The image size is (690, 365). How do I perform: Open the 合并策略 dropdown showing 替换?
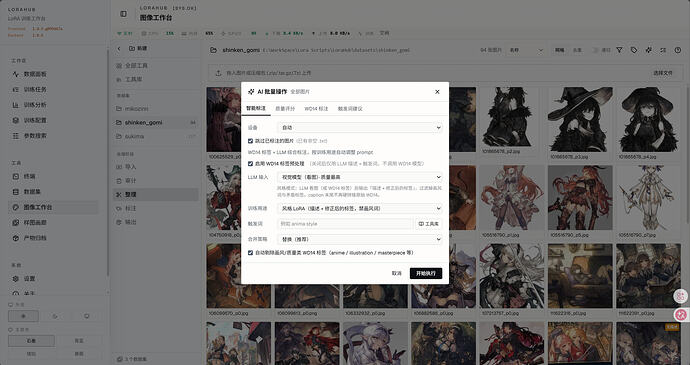[360, 239]
